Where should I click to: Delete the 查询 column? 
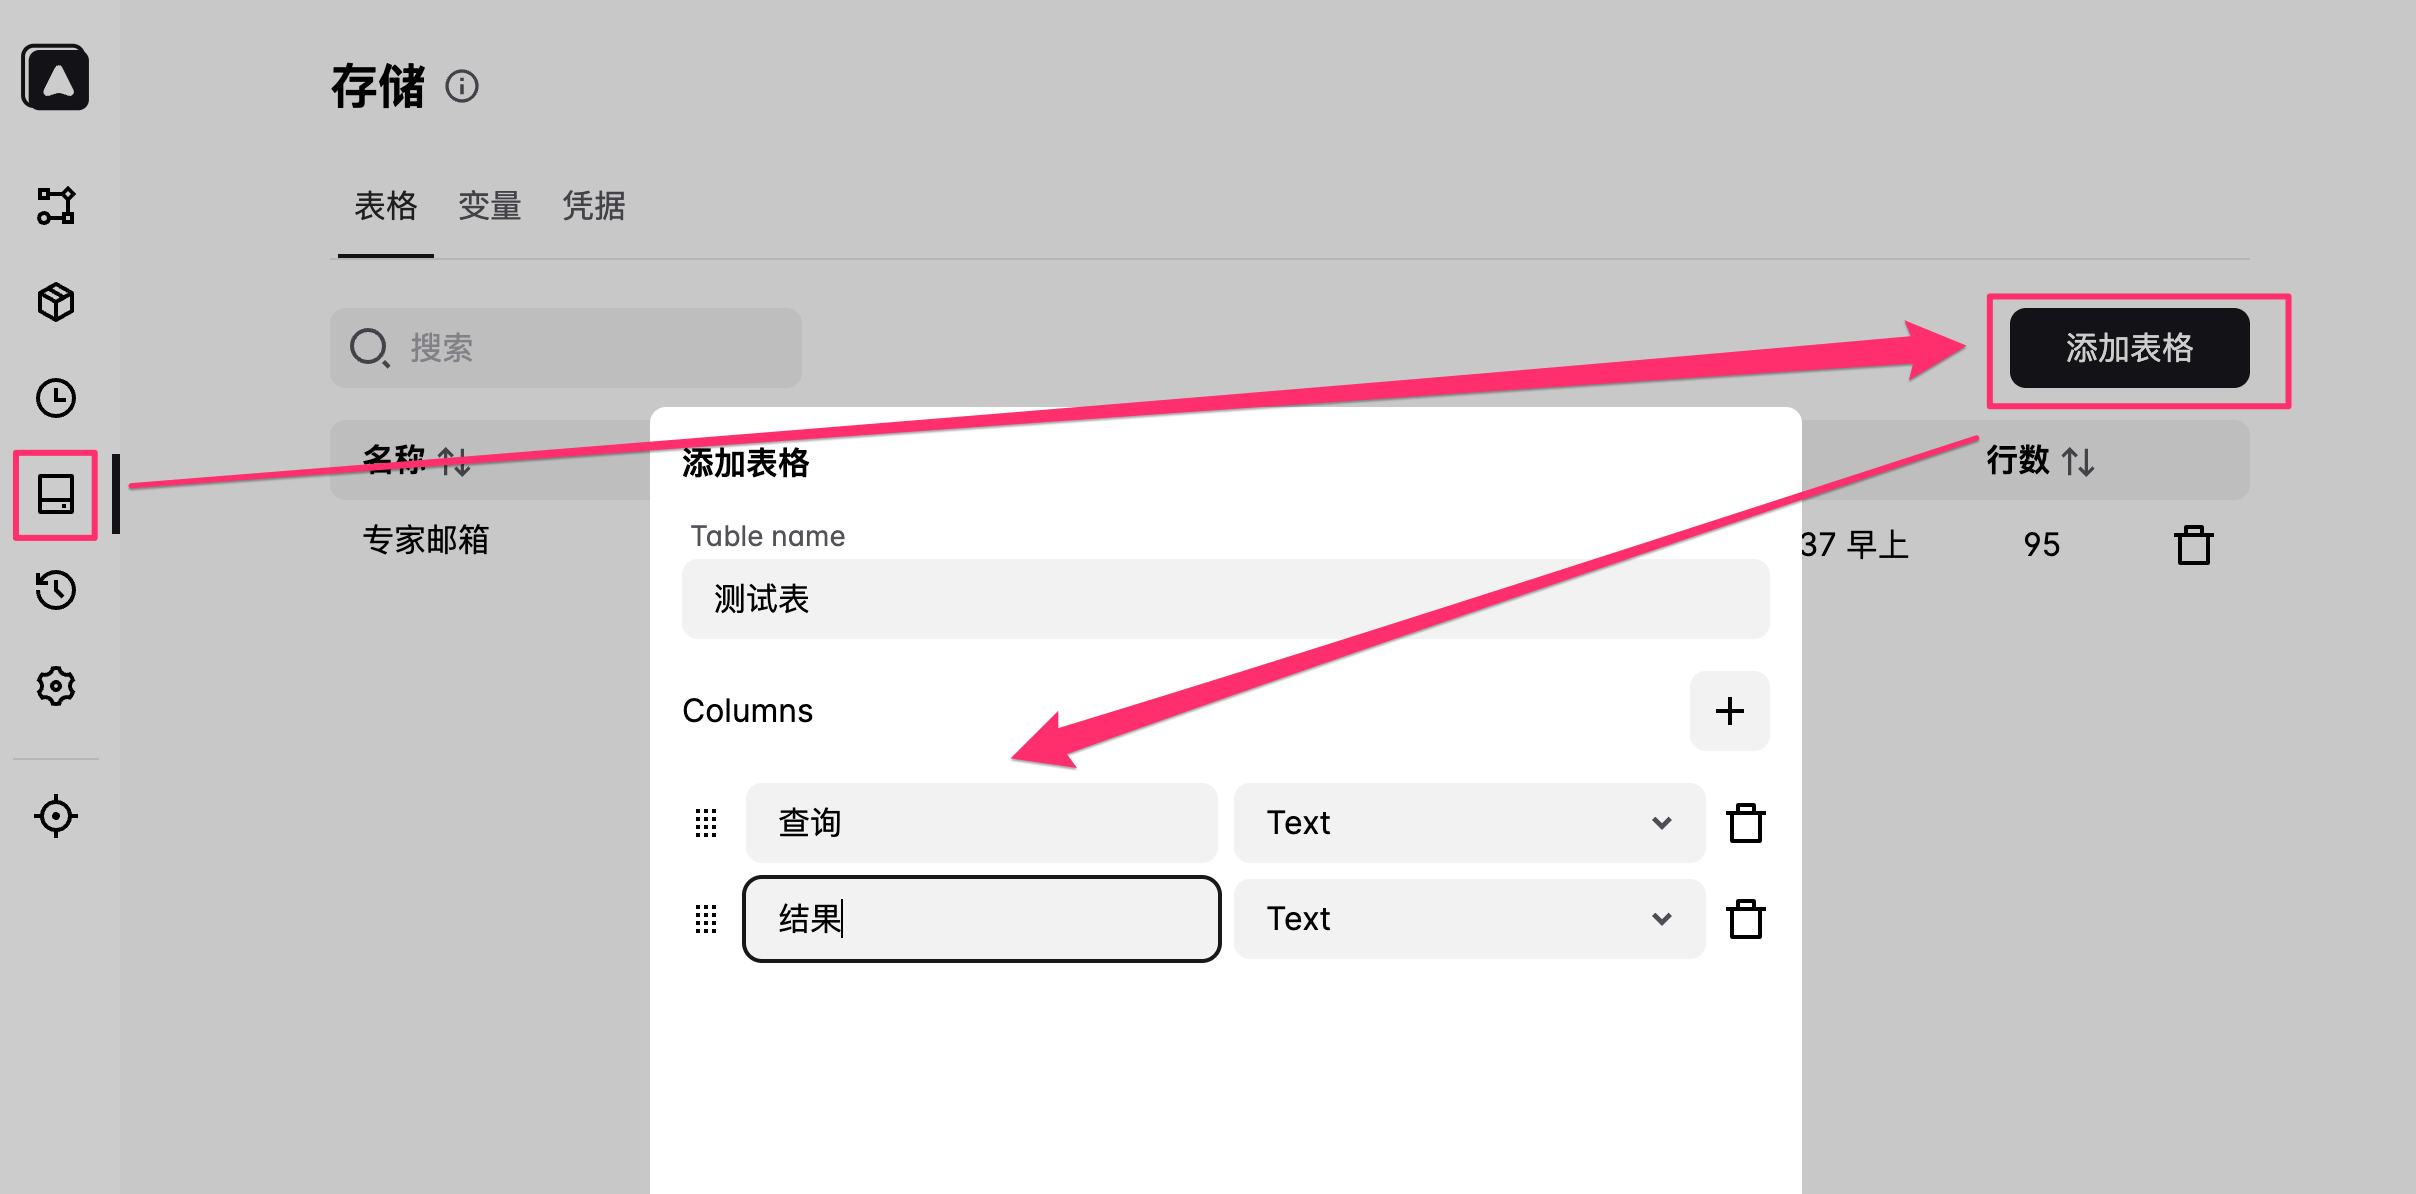[1746, 823]
